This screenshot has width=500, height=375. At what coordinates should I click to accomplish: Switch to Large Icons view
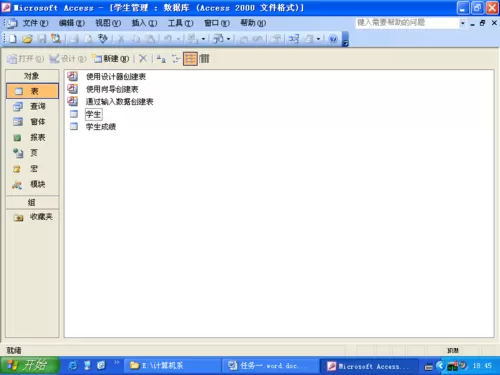pyautogui.click(x=161, y=59)
